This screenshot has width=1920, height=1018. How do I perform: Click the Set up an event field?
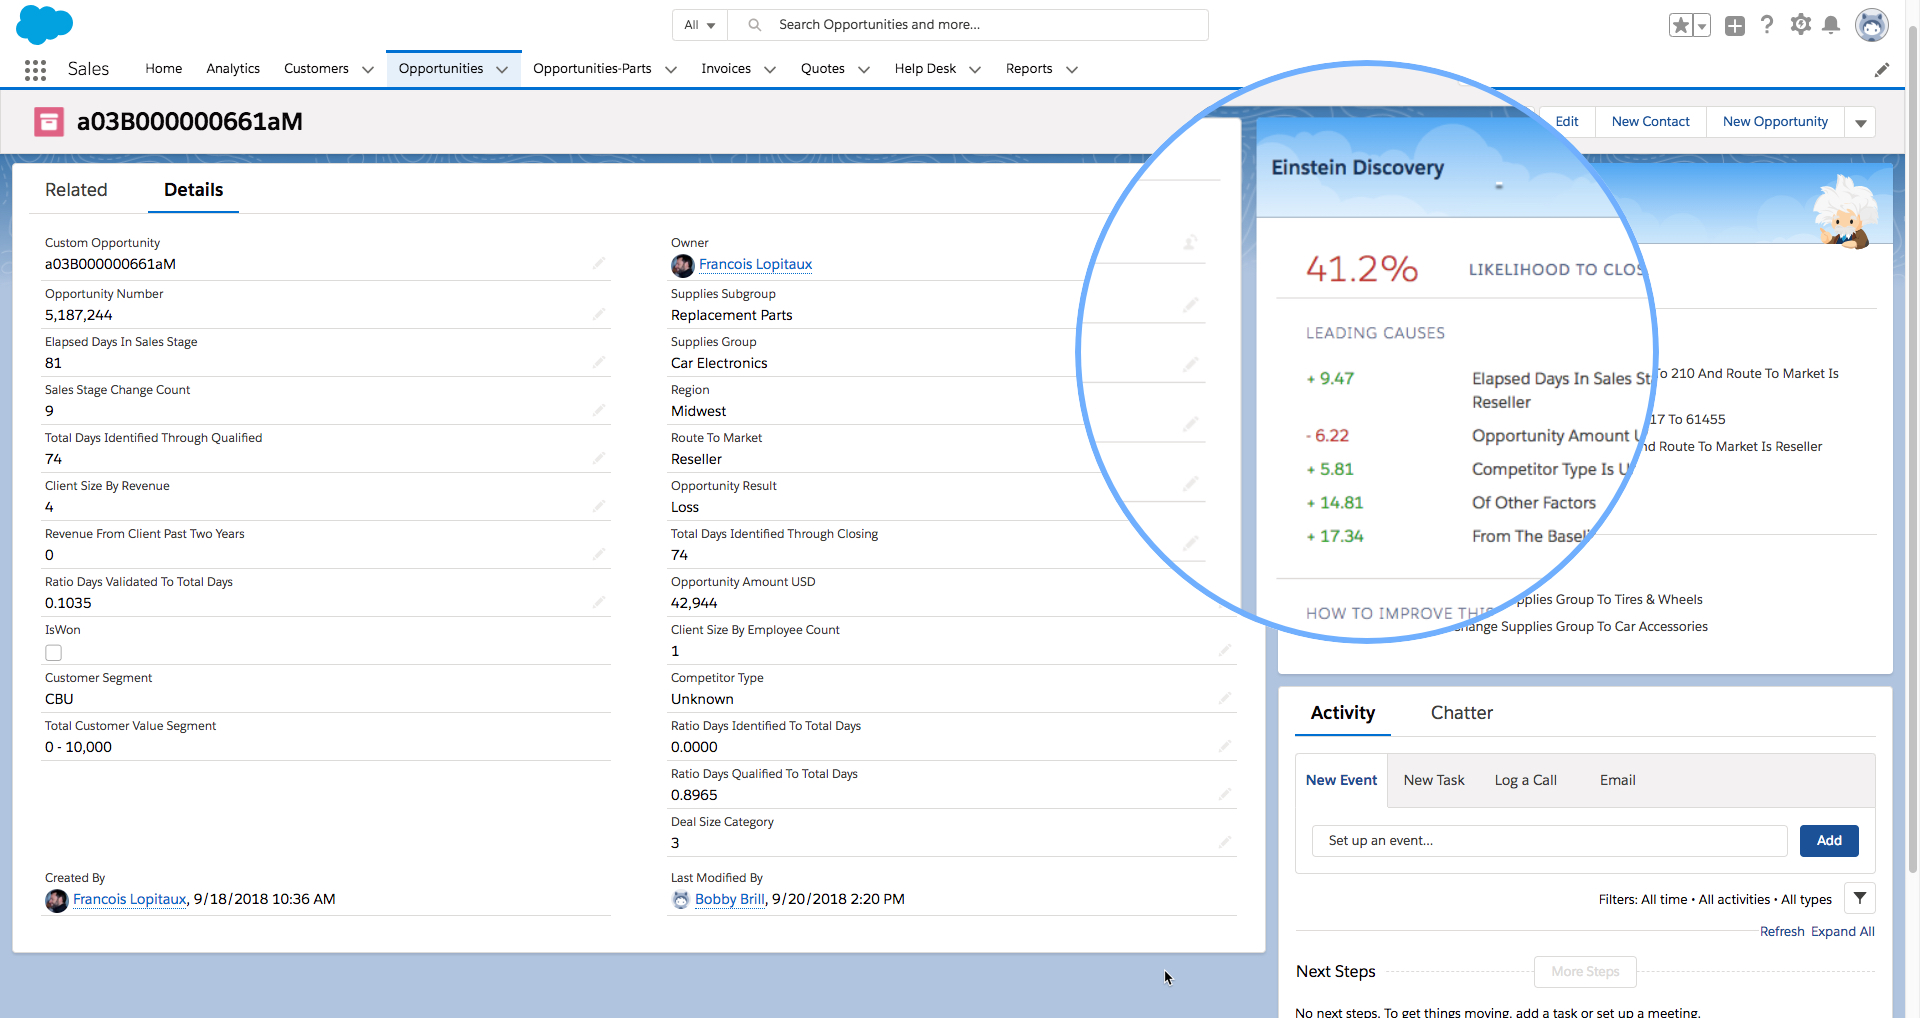1550,841
